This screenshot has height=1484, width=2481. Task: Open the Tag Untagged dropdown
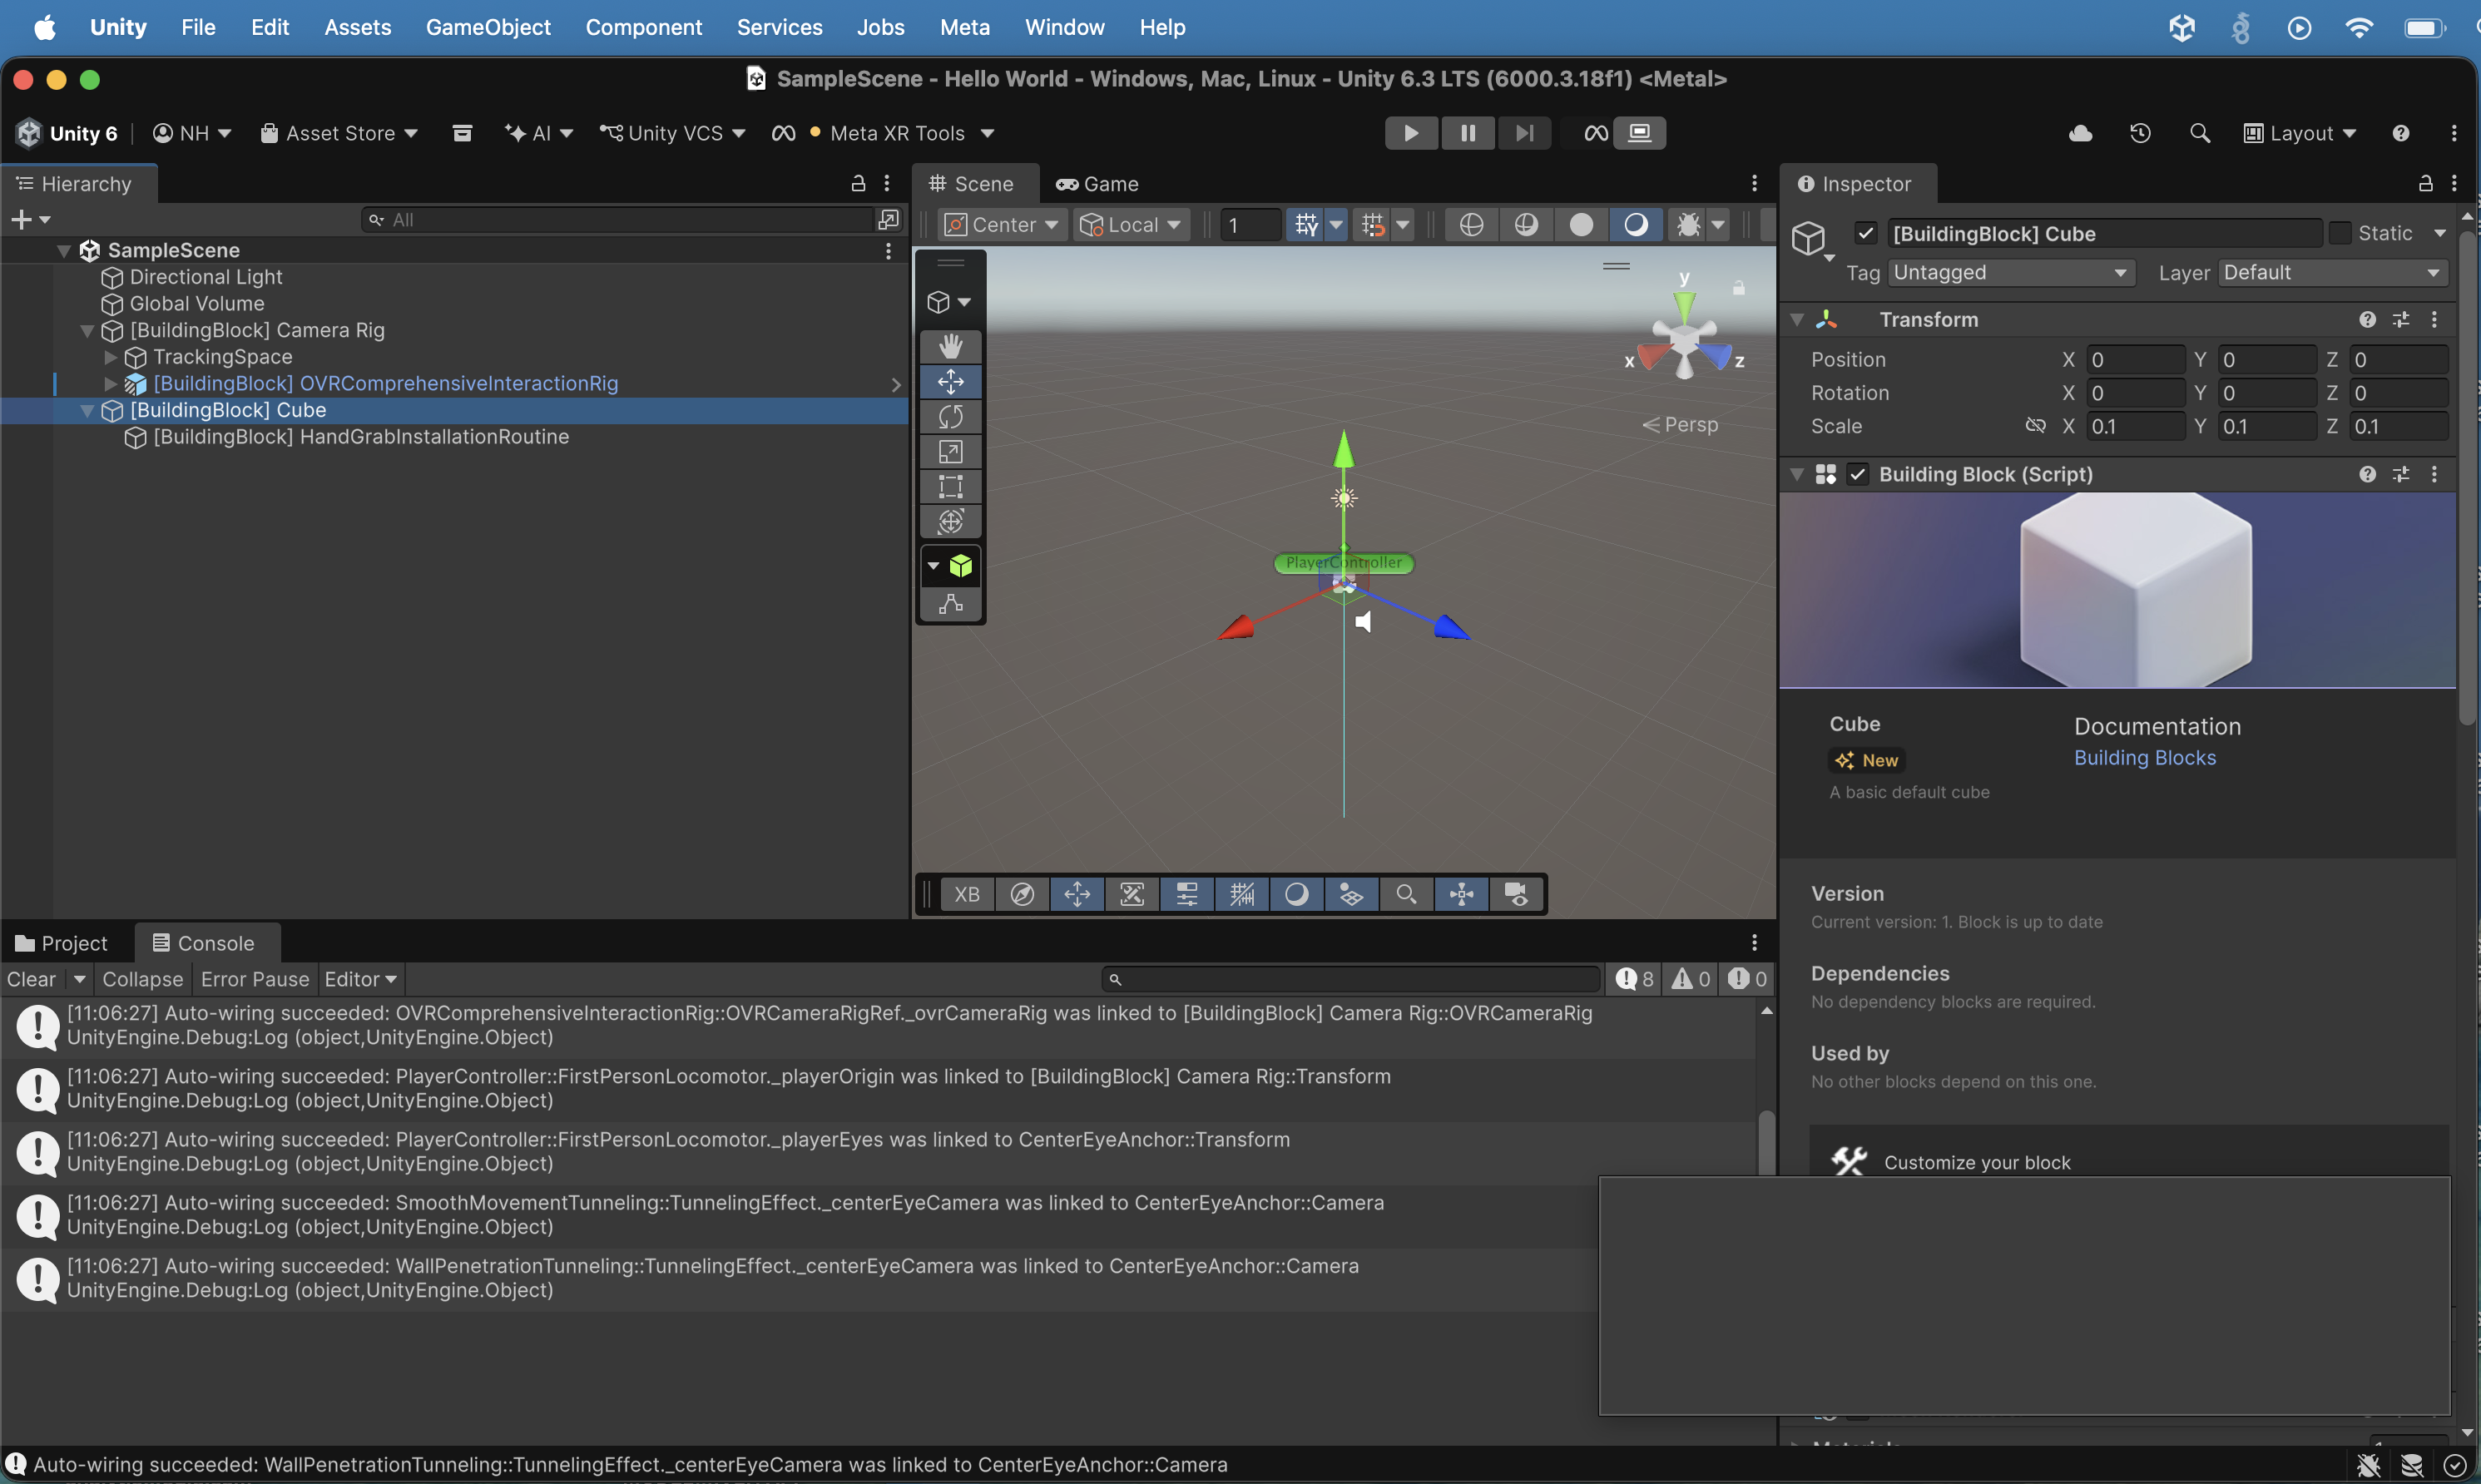coord(2011,272)
